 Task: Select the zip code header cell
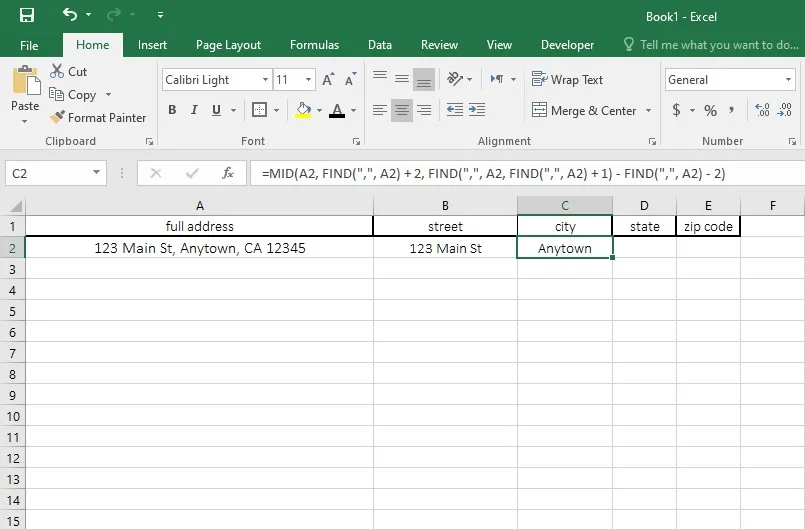click(708, 226)
